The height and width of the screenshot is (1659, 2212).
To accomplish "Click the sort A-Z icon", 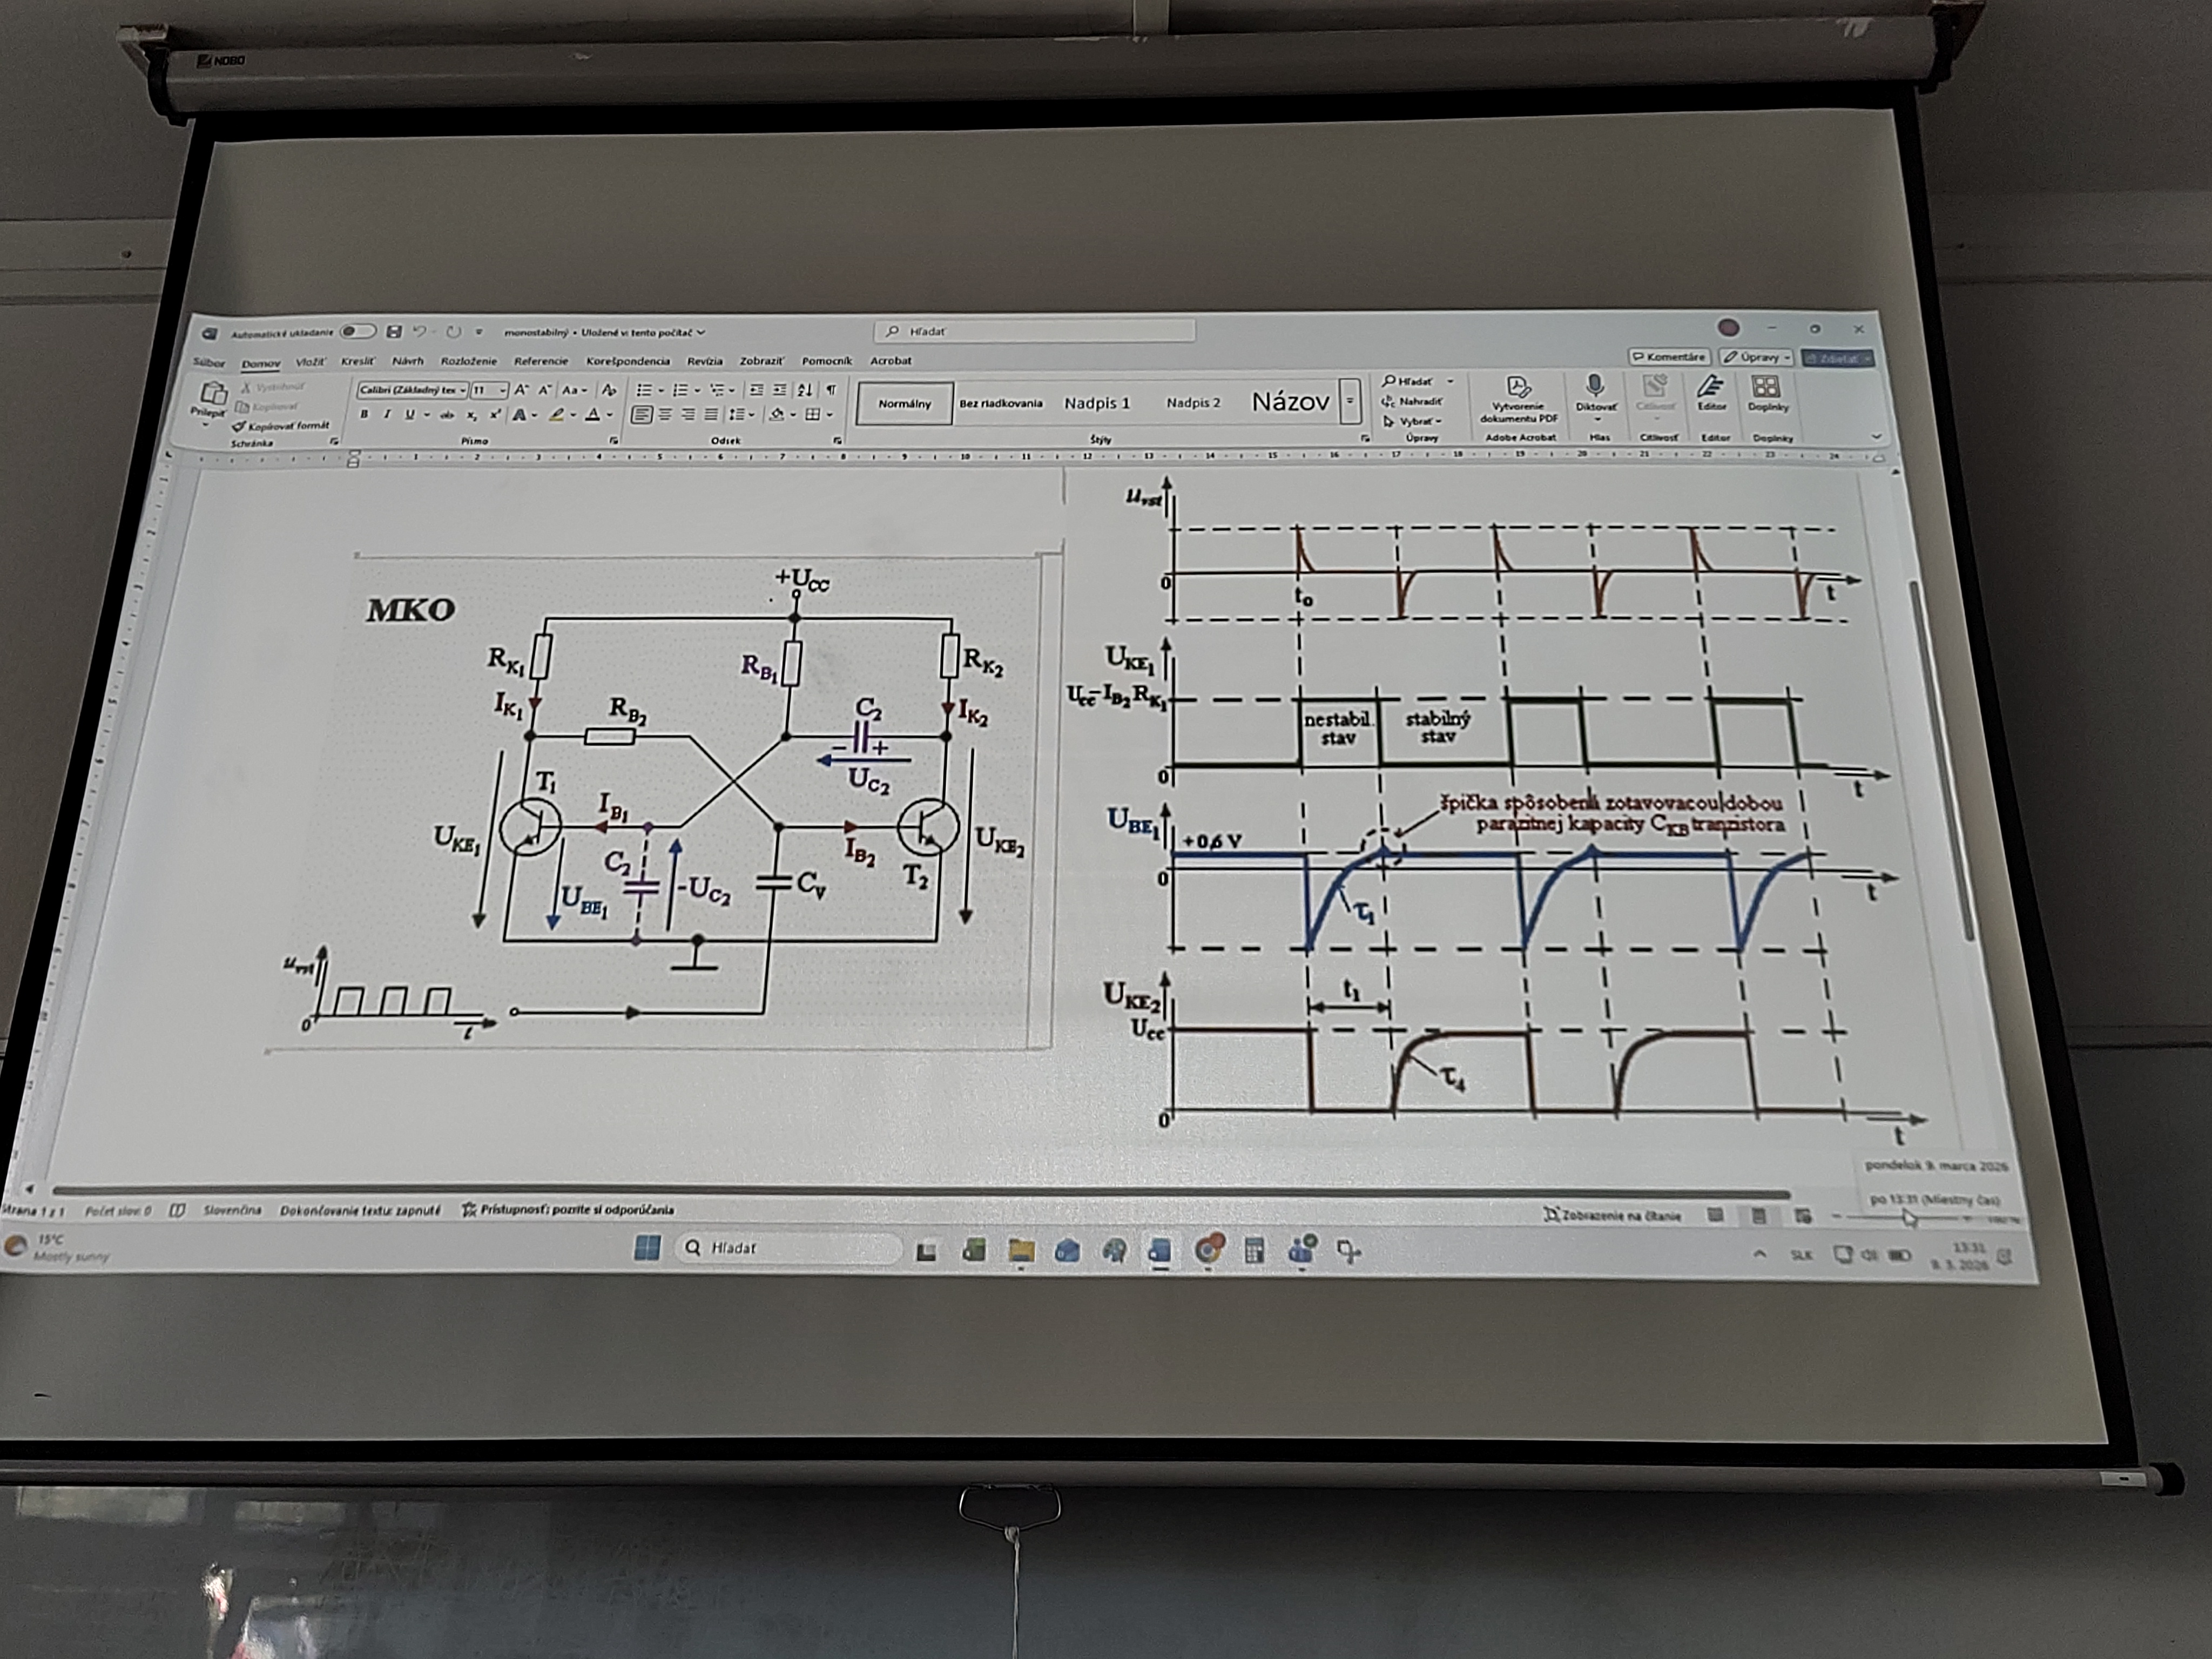I will pos(805,390).
